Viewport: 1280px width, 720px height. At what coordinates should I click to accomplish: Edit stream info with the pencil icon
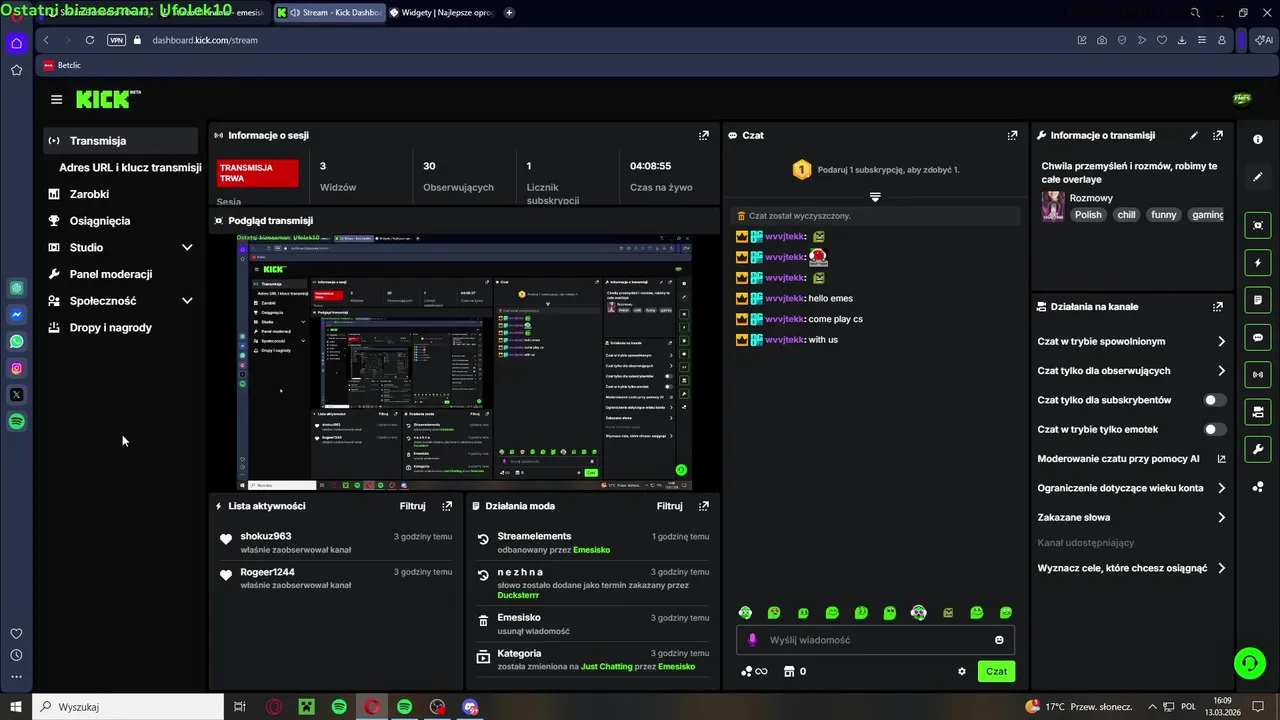1193,135
